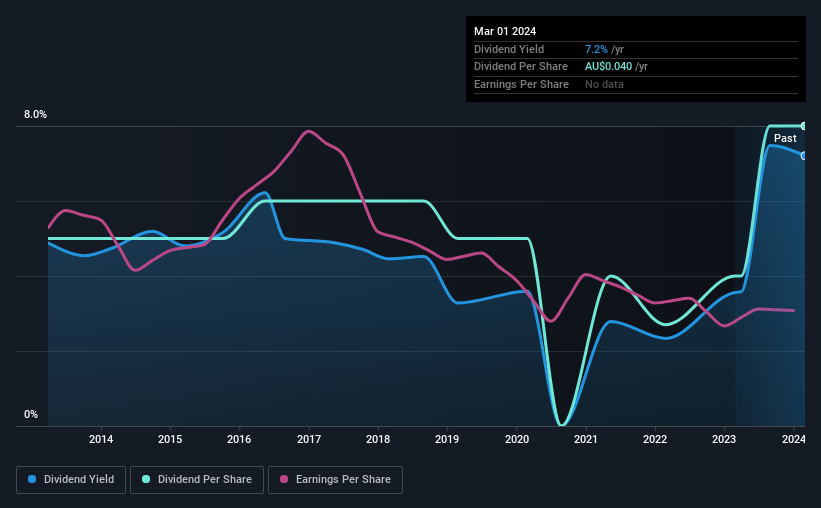Screen dimensions: 821x508
Task: Click the AU$0.040 dividend per share value
Action: coord(608,67)
